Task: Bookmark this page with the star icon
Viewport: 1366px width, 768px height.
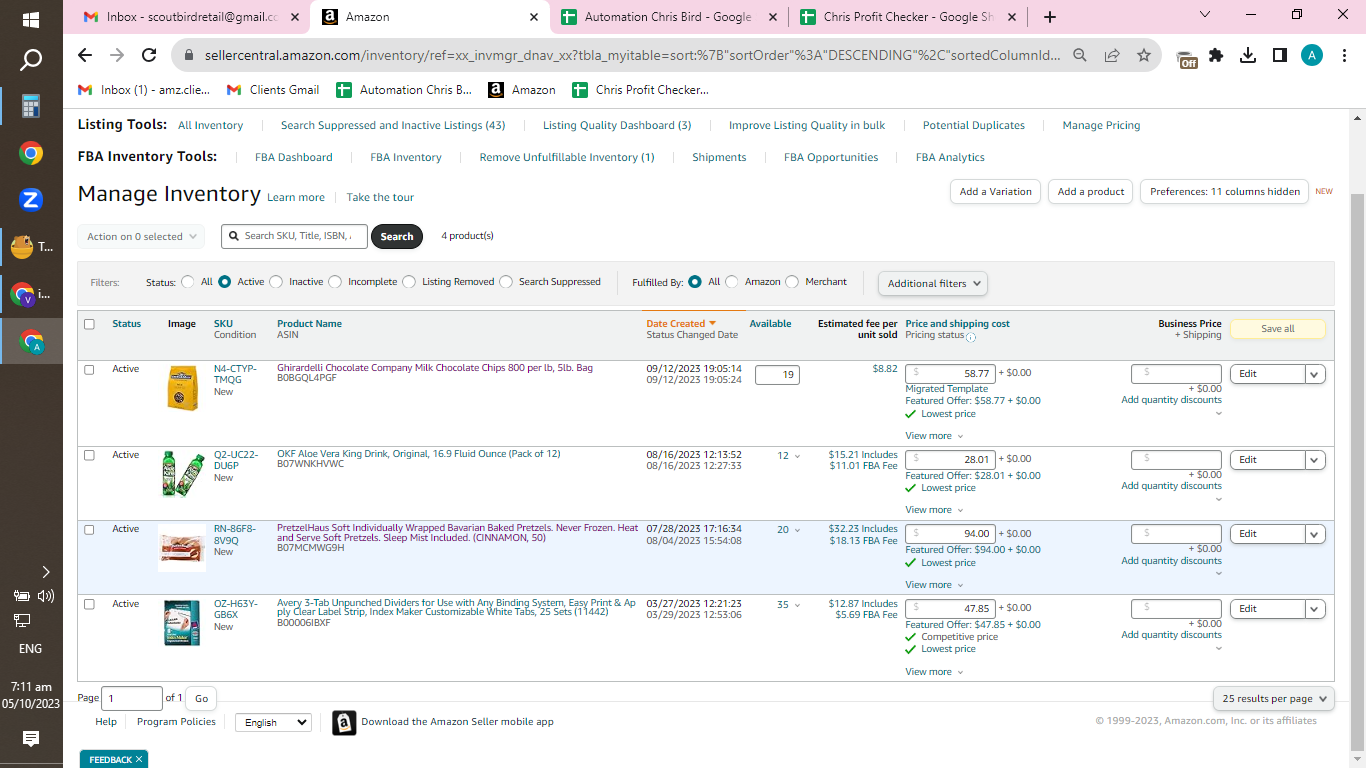Action: tap(1144, 56)
